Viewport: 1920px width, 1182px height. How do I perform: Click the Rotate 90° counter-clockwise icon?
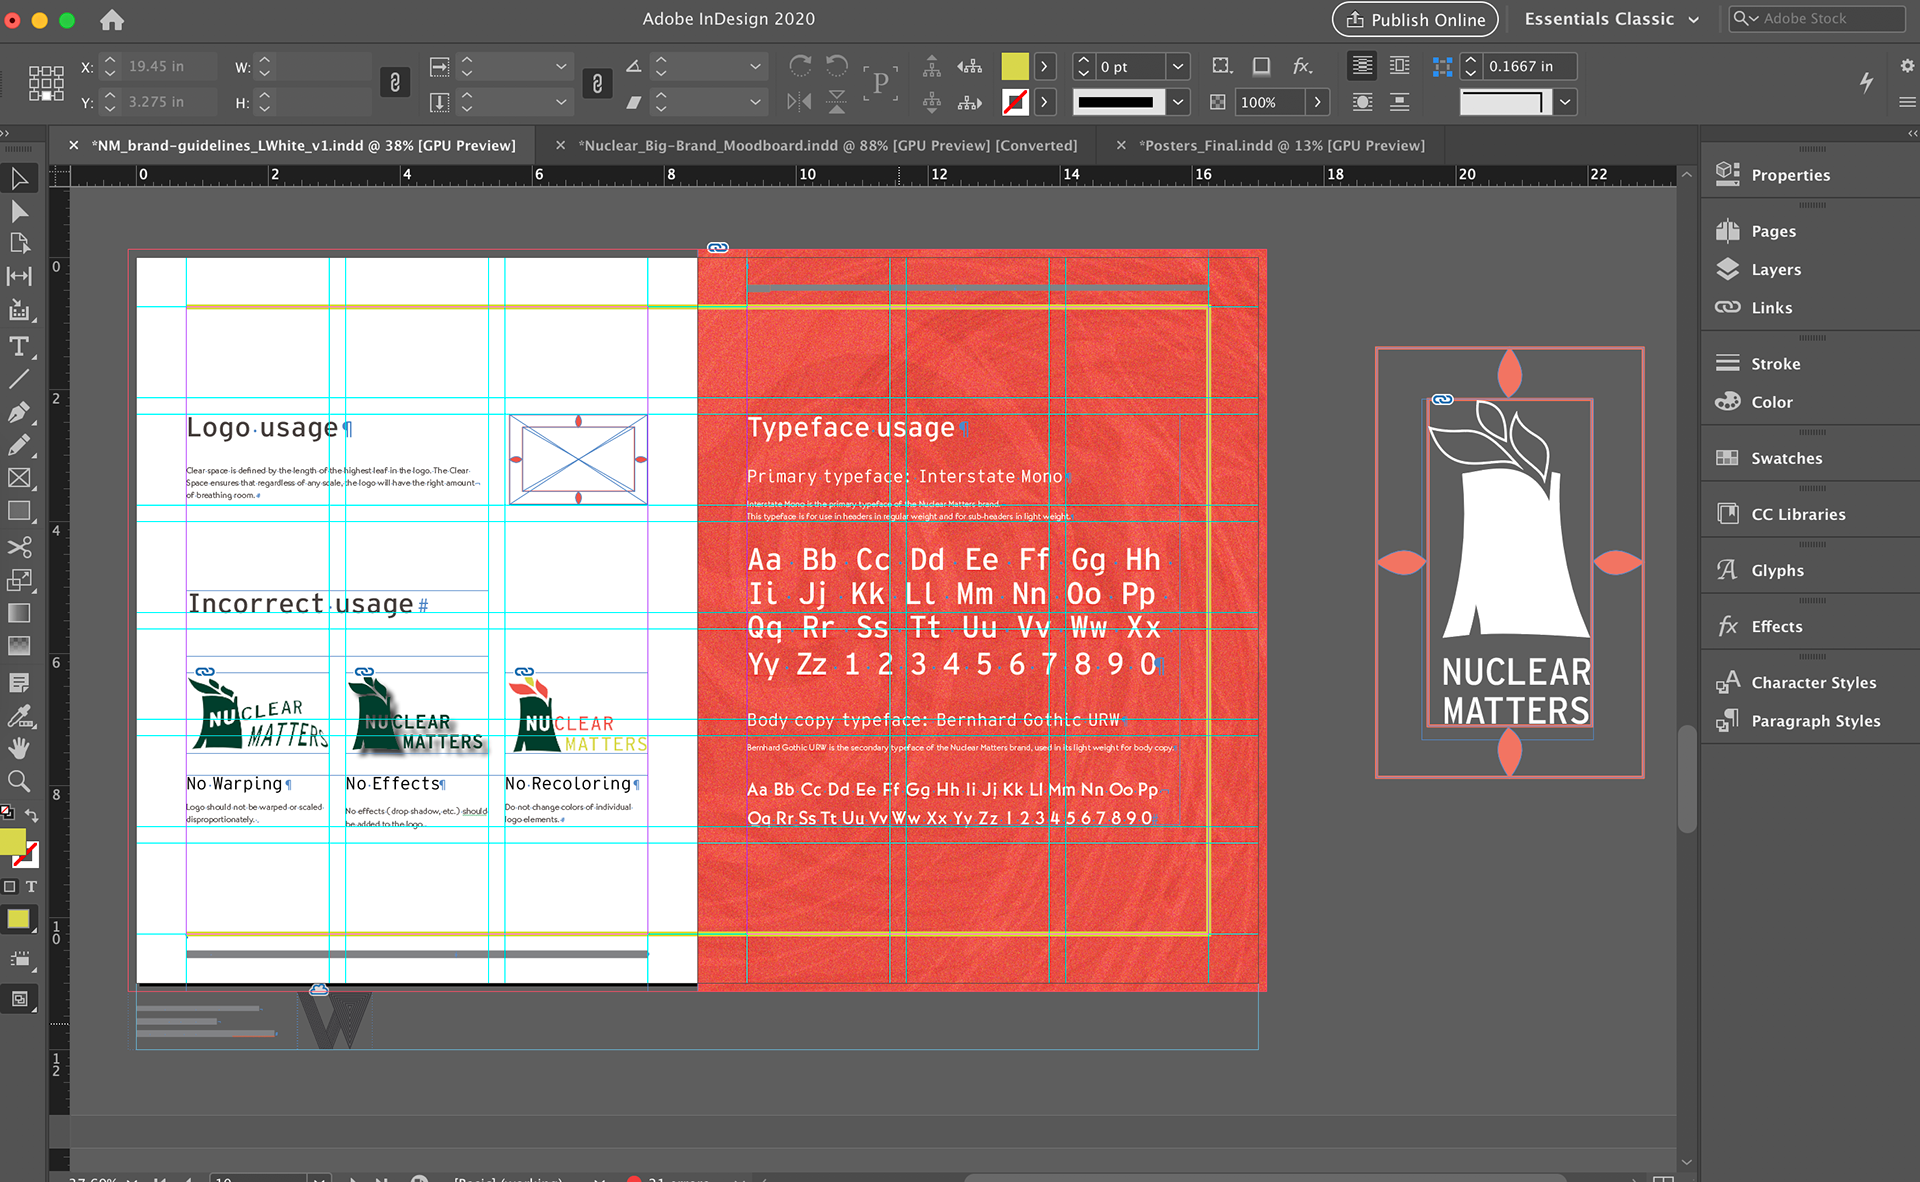tap(837, 66)
